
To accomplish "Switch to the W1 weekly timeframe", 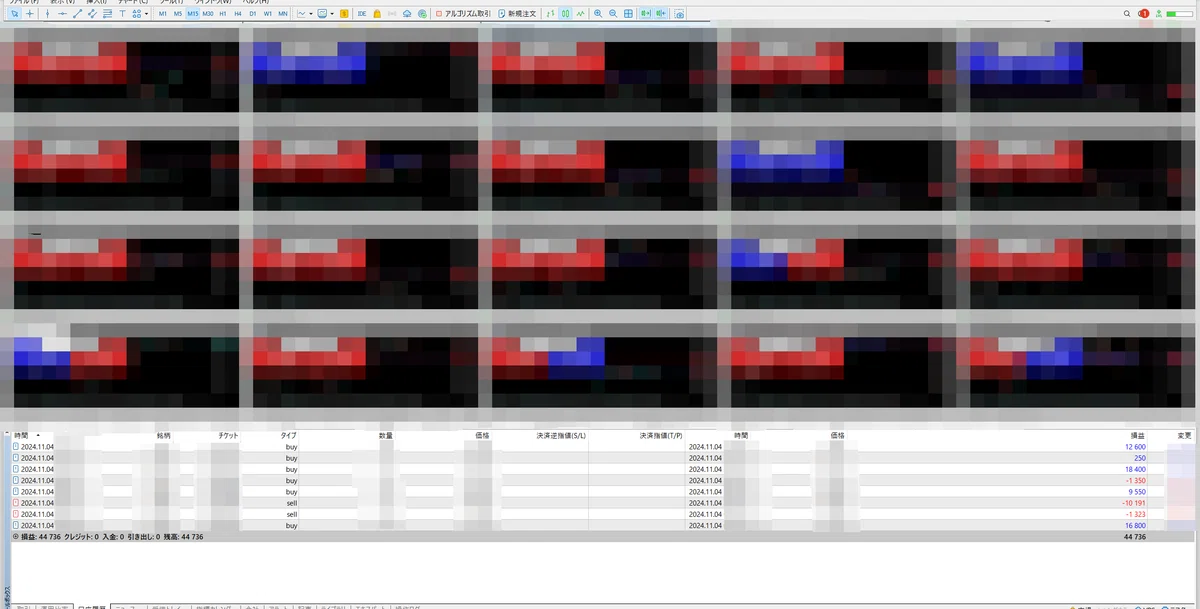I will point(268,14).
